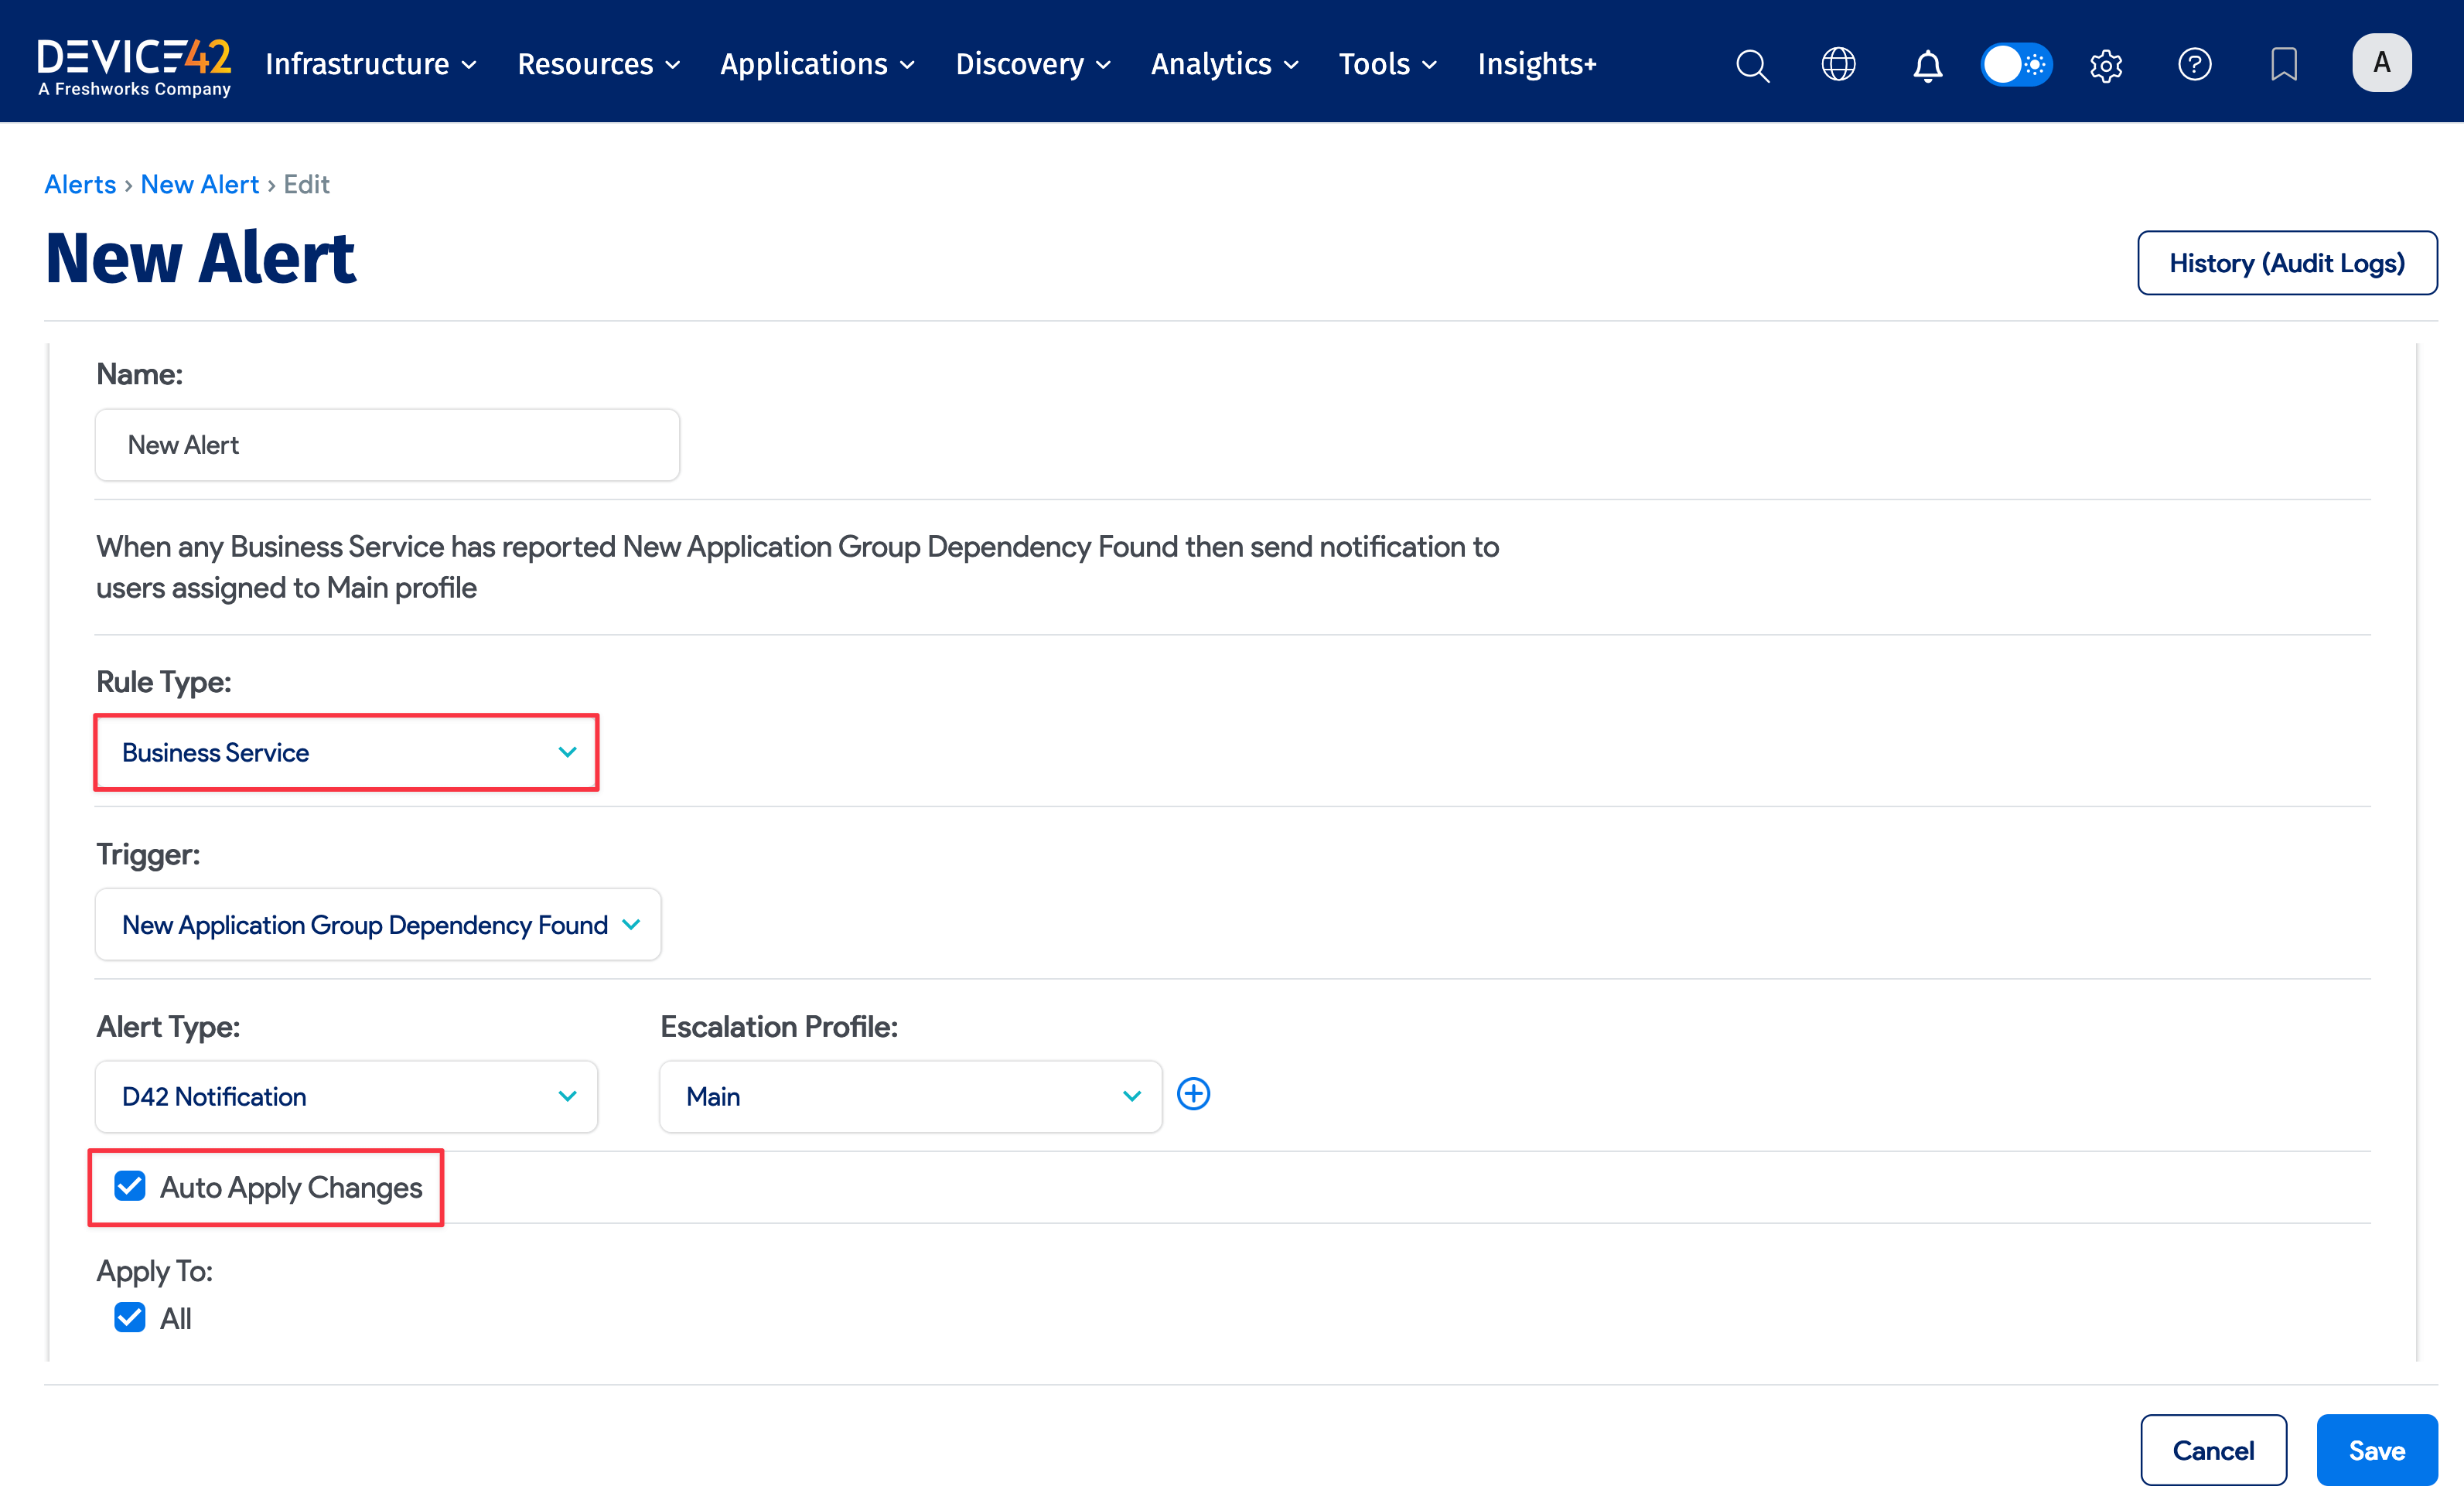Click History (Audit Logs) button

tap(2287, 262)
